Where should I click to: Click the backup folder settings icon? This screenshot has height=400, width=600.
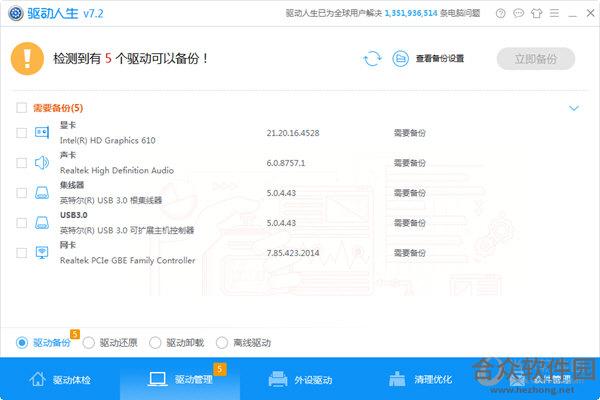[400, 59]
